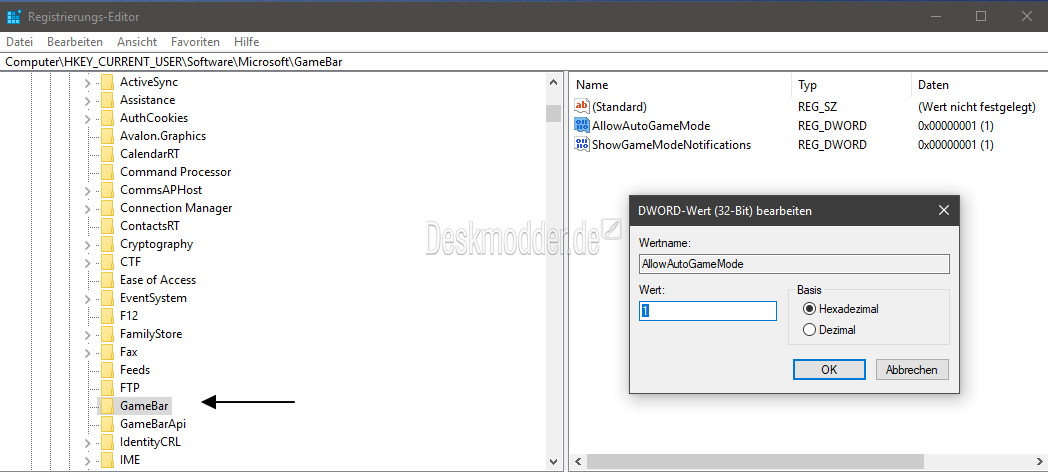Screen dimensions: 1048x472
Task: Expand the AuthCookies key
Action: 88,119
